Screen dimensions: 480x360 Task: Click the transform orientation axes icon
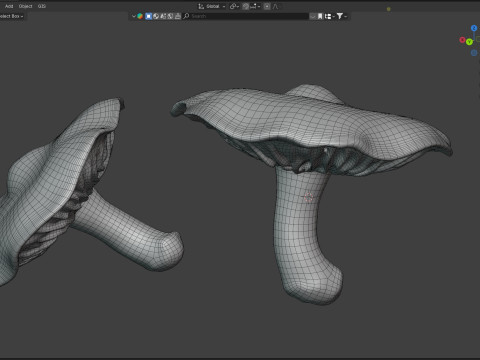pyautogui.click(x=201, y=6)
